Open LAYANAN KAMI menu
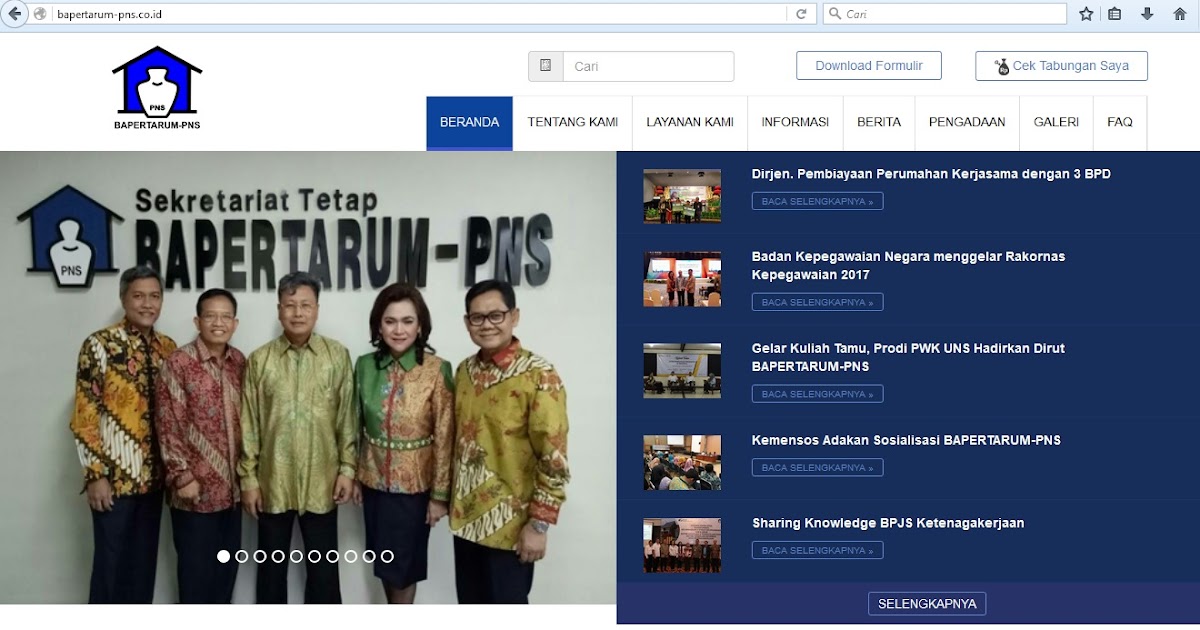Image resolution: width=1200 pixels, height=630 pixels. click(690, 122)
